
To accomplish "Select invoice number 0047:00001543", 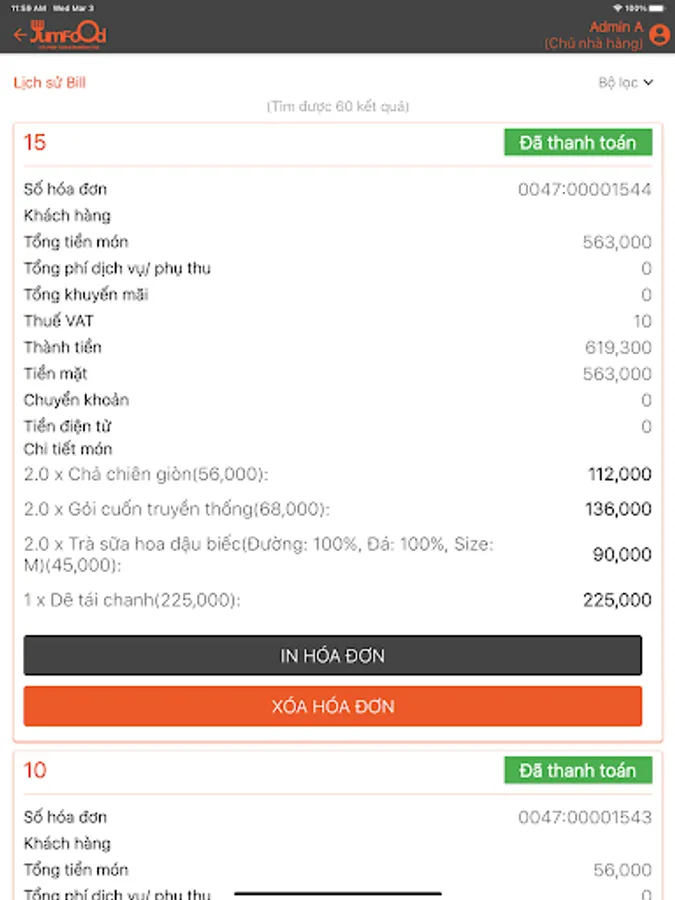I will 584,817.
